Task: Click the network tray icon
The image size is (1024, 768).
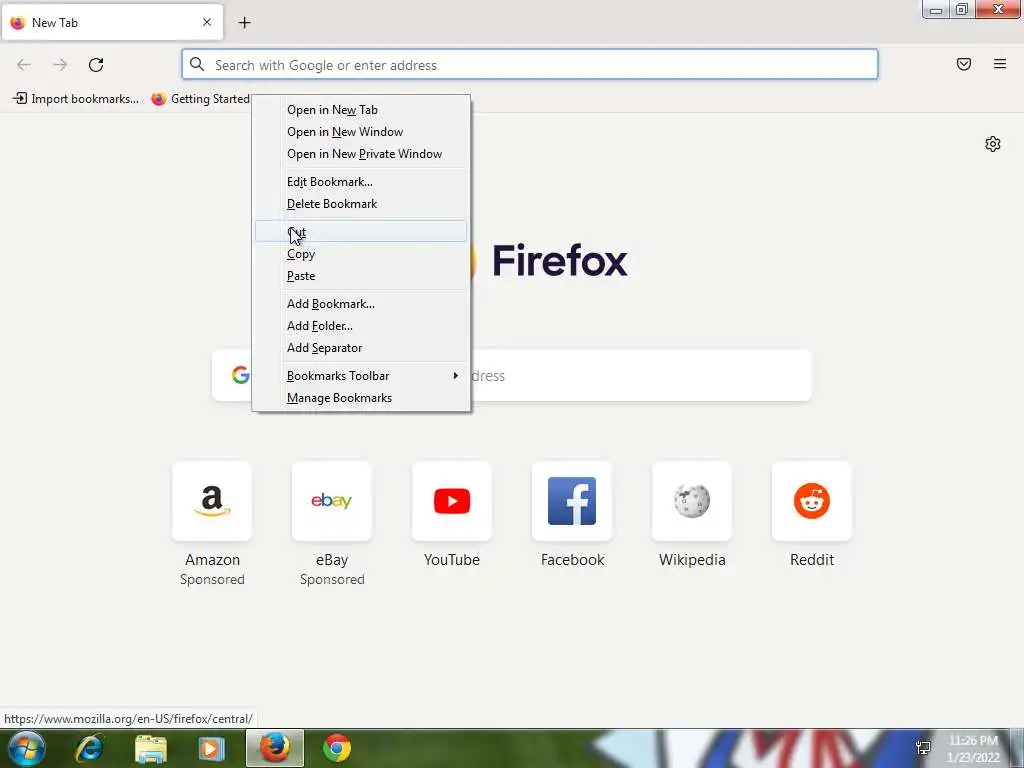Action: [x=923, y=748]
